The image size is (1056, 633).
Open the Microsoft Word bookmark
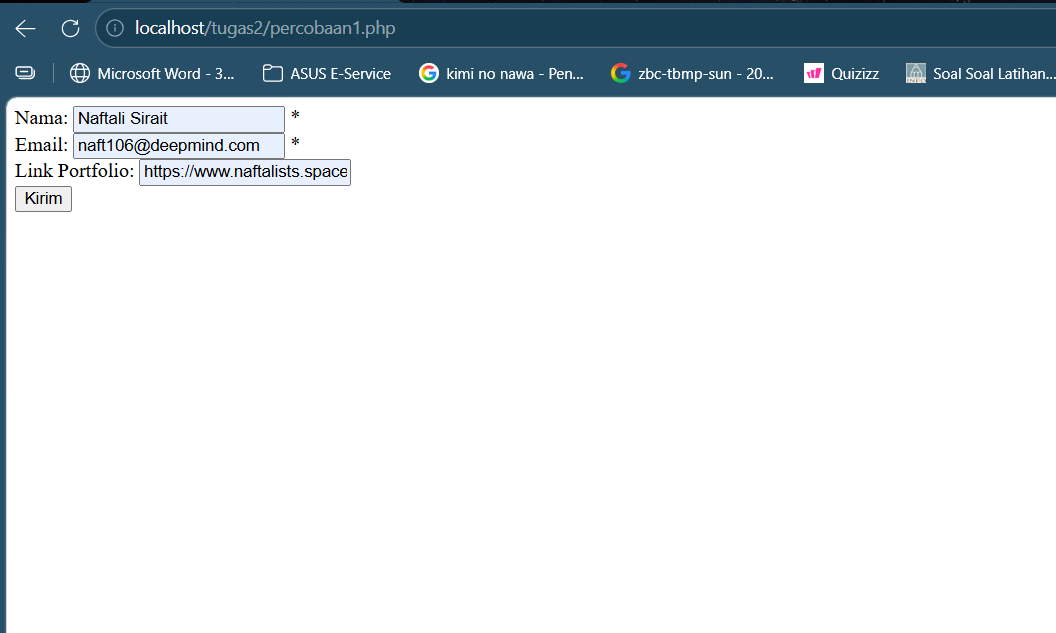click(x=152, y=73)
